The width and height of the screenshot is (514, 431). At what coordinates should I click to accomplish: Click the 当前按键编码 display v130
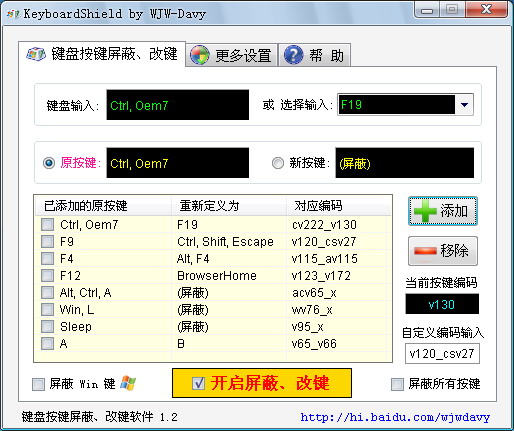tap(442, 304)
